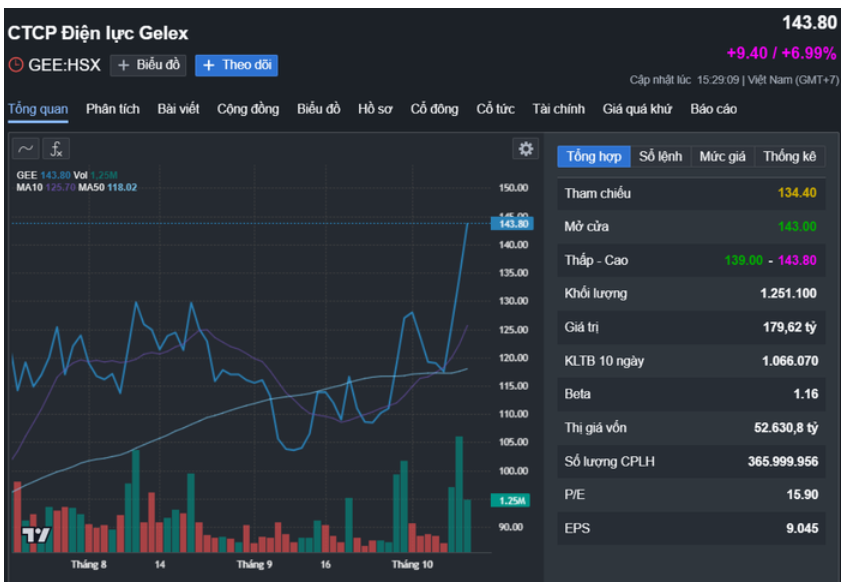This screenshot has width=847, height=585.
Task: Switch to the Mức giá tab
Action: point(722,156)
